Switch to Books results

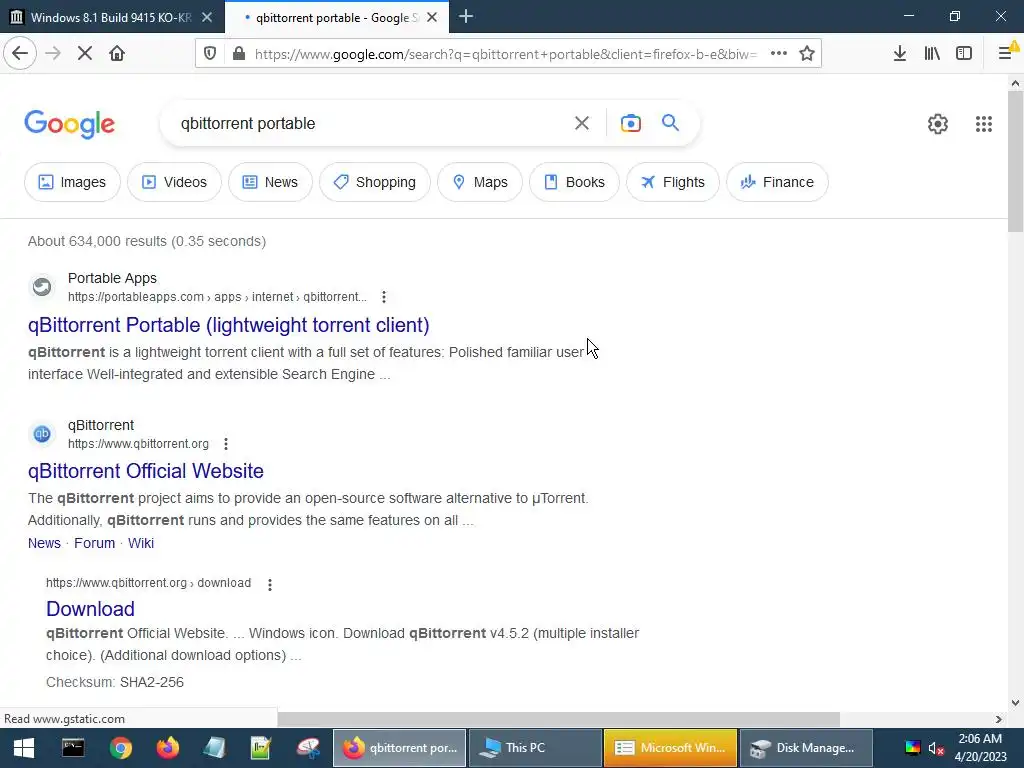click(575, 182)
